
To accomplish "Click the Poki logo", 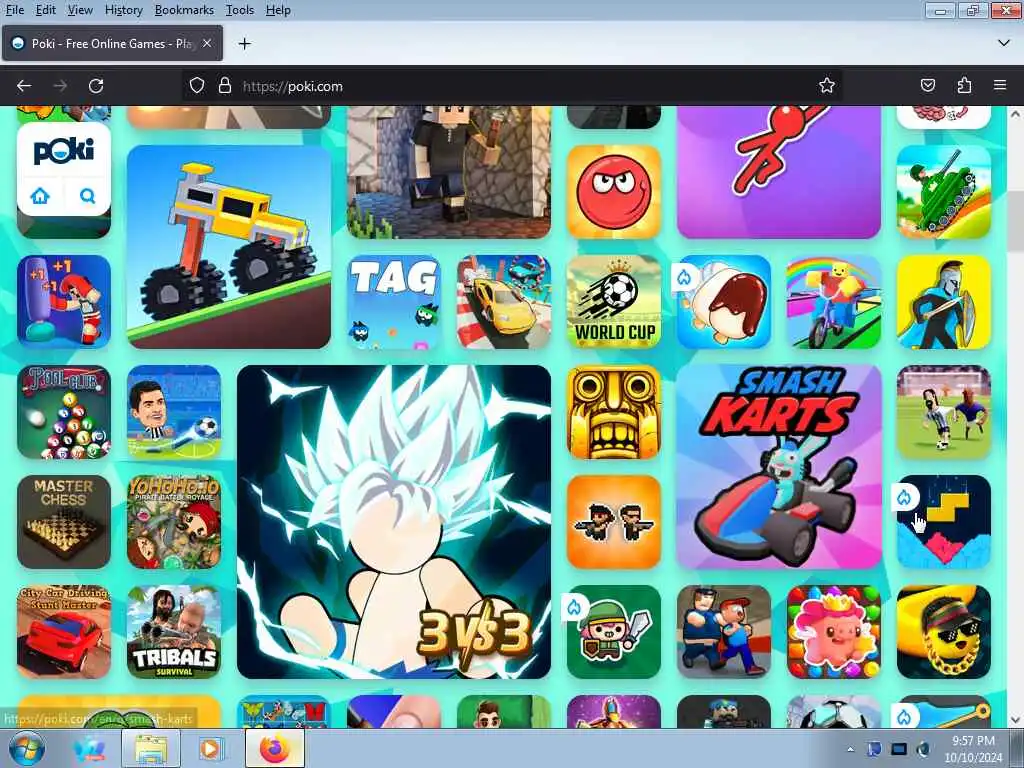I will click(64, 150).
